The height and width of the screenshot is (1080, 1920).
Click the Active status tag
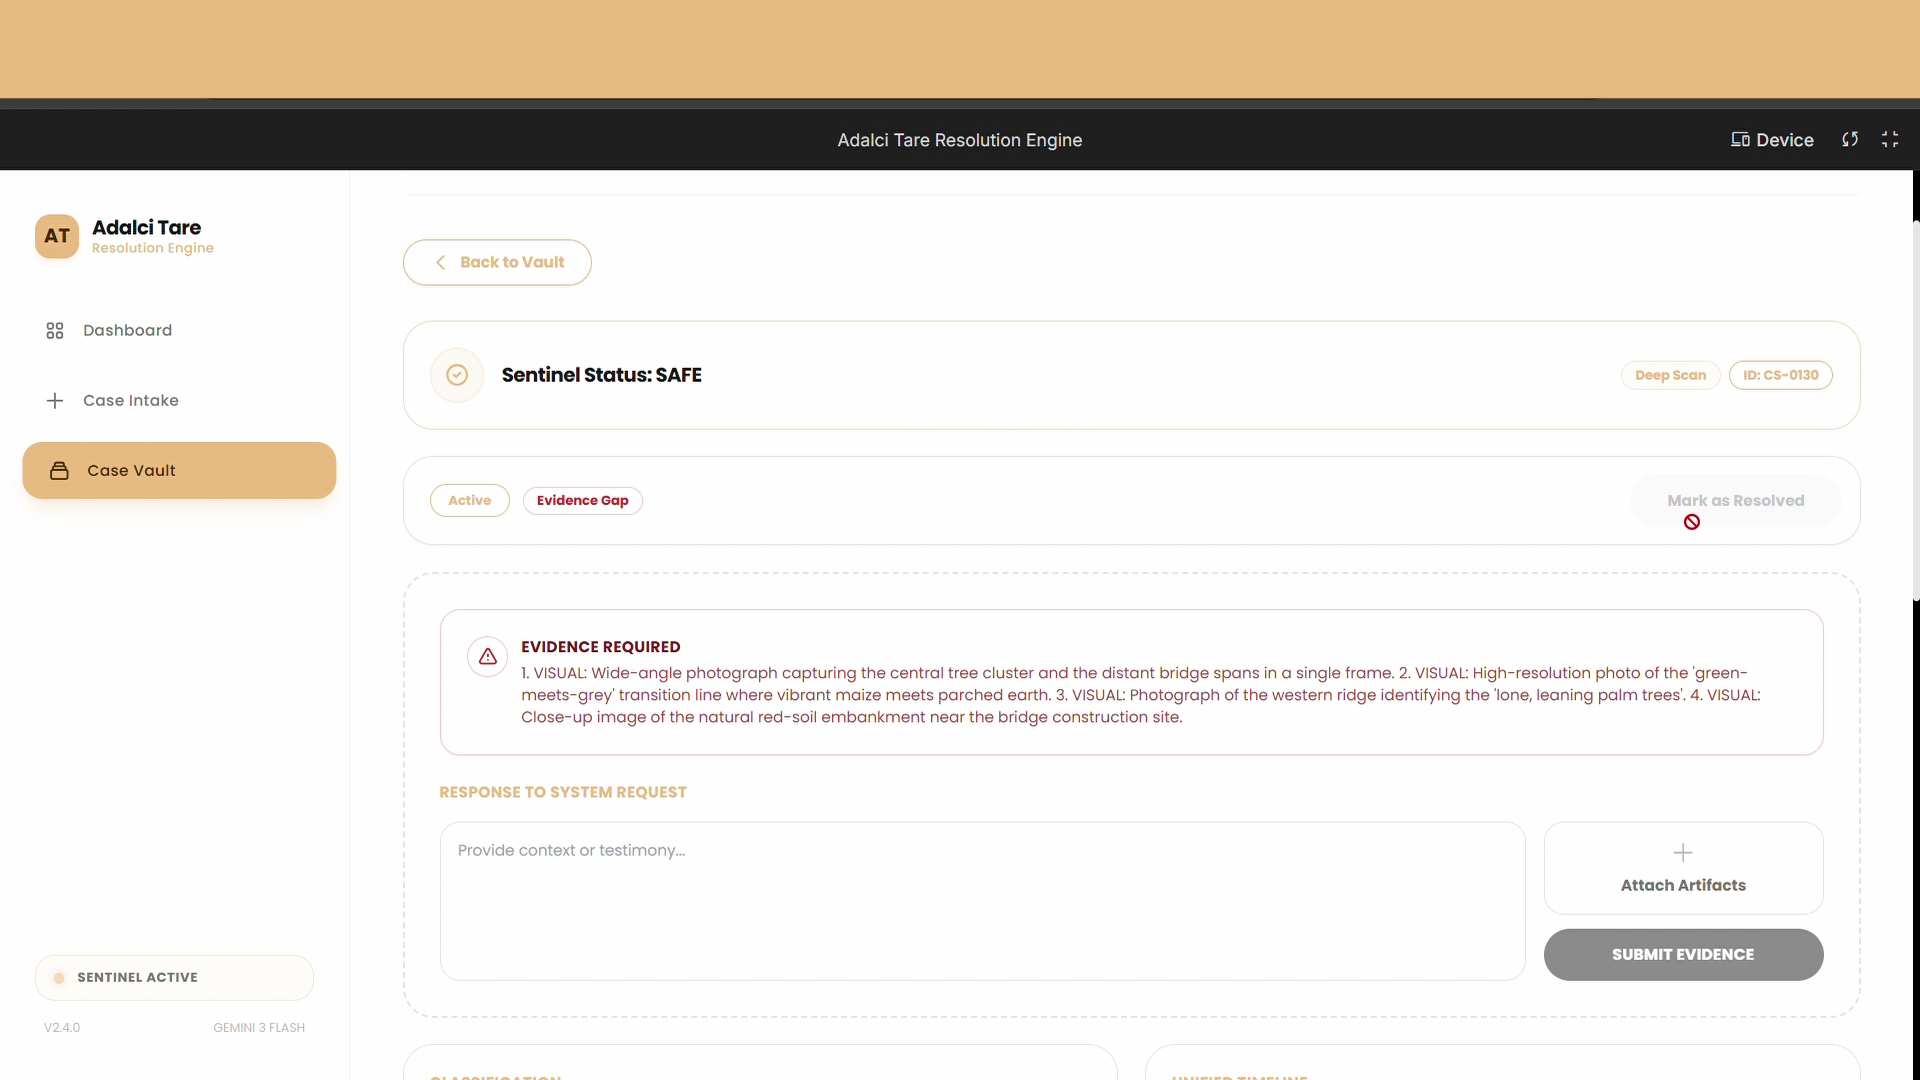pos(469,501)
